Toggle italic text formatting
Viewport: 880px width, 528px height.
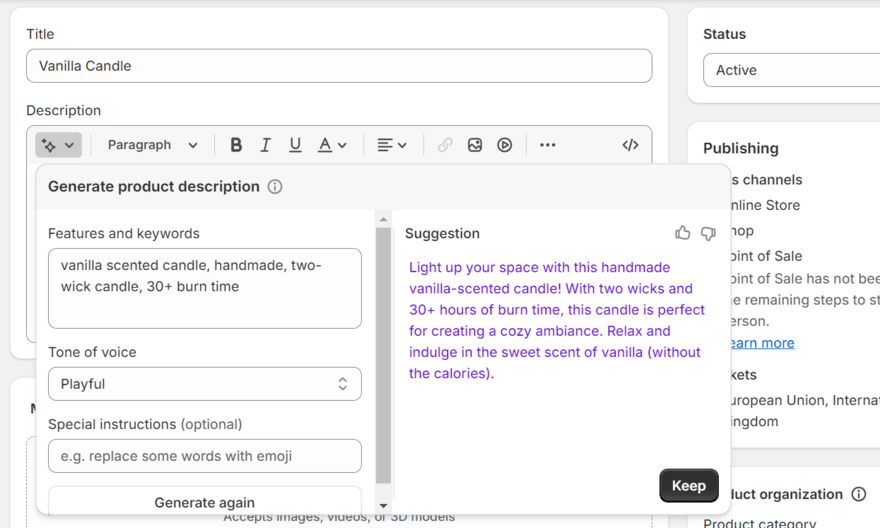265,145
